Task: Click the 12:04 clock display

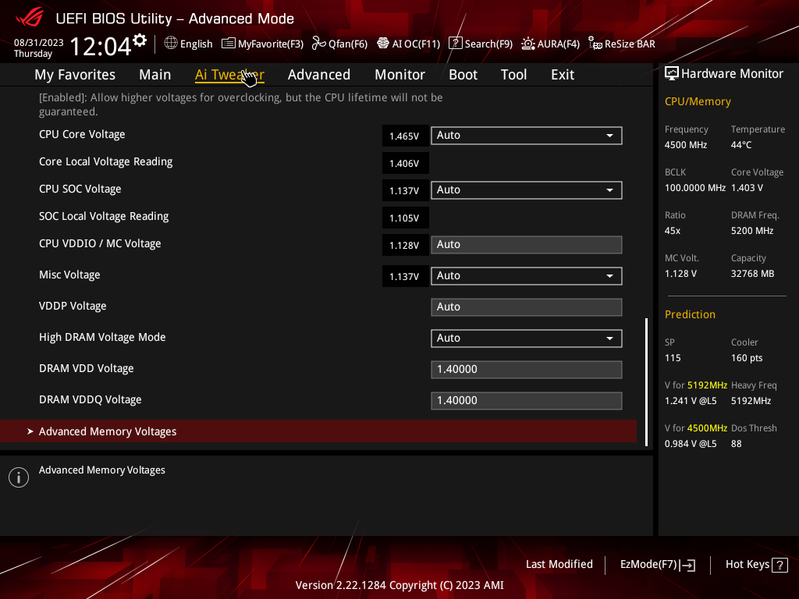Action: tap(100, 46)
